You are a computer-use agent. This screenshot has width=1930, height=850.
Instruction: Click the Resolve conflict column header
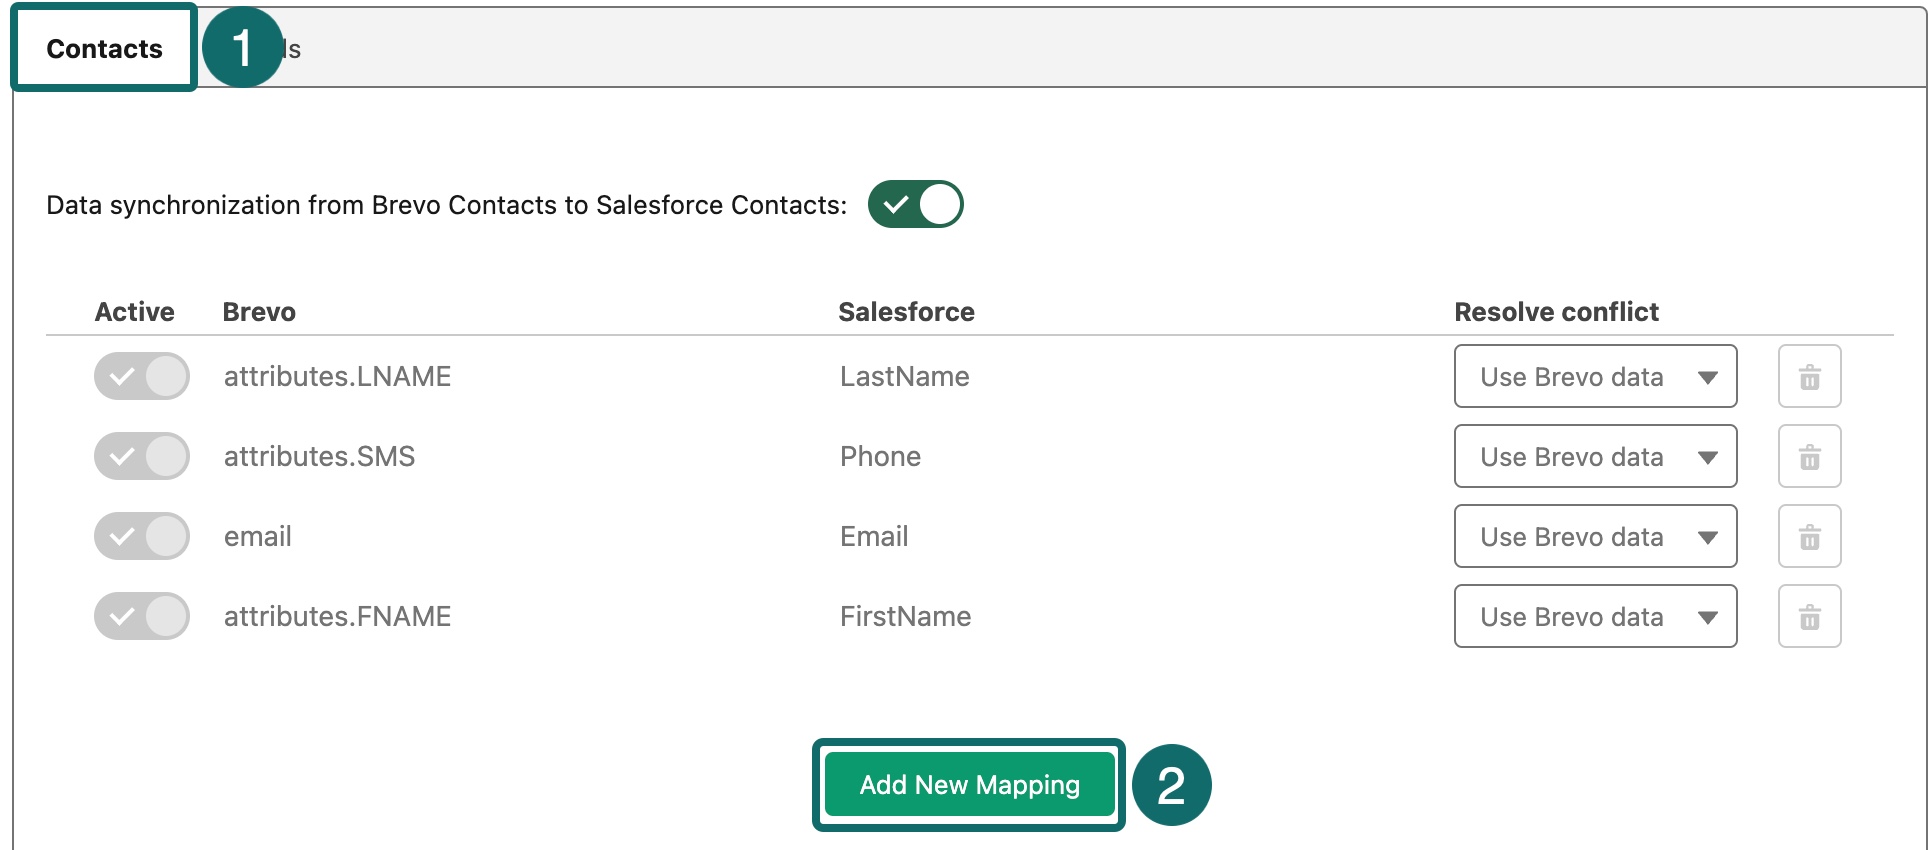click(x=1556, y=312)
